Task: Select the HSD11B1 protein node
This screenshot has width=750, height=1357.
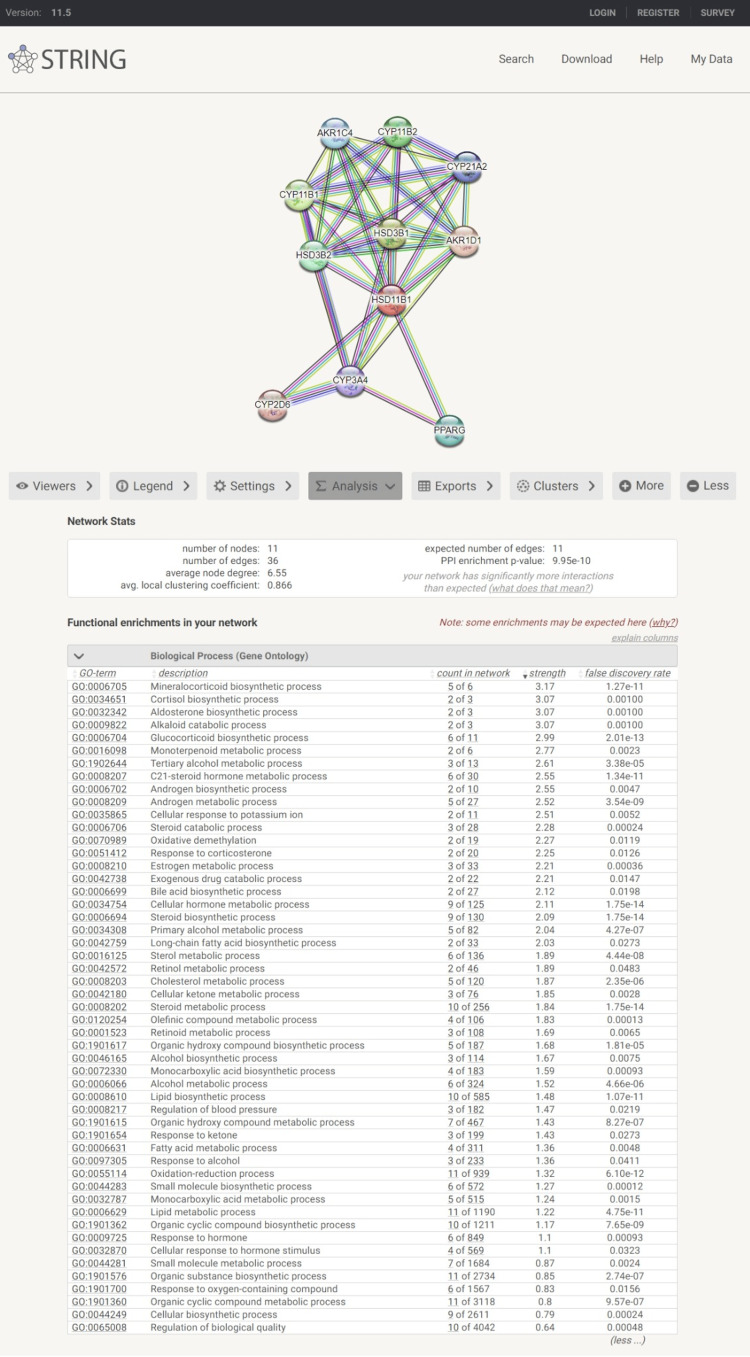Action: [x=391, y=300]
